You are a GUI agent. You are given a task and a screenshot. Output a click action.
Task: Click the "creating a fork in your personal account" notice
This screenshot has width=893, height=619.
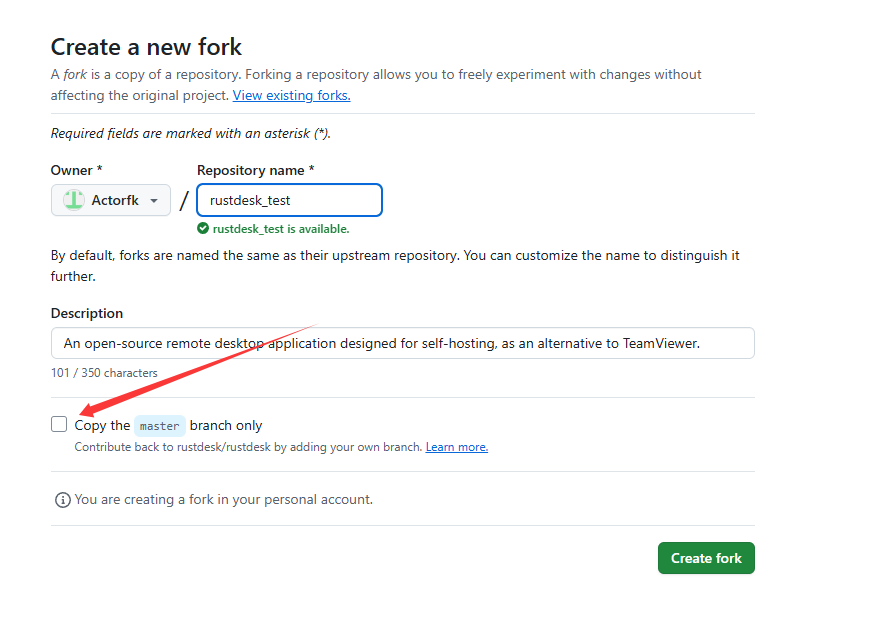(224, 499)
